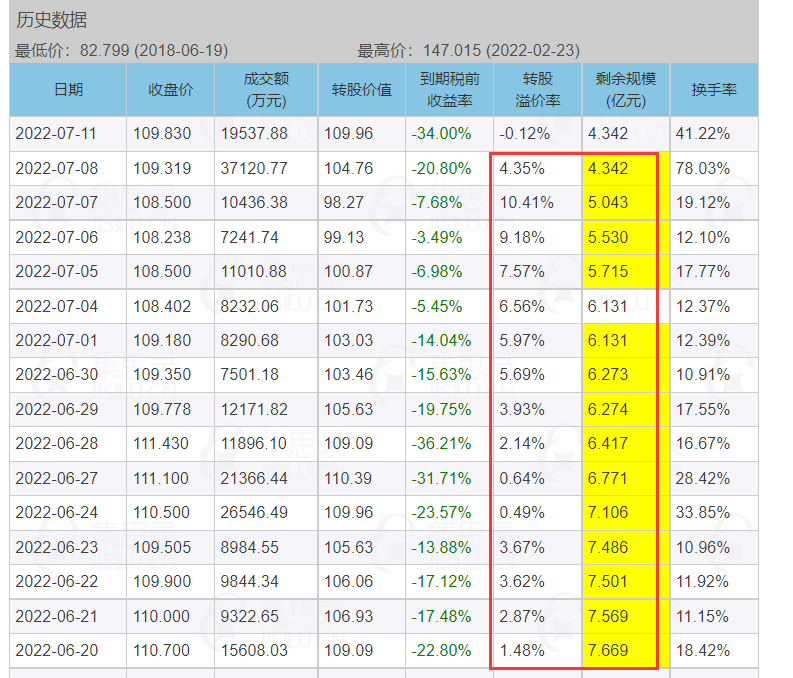Click the 换手率 column header

tap(714, 90)
